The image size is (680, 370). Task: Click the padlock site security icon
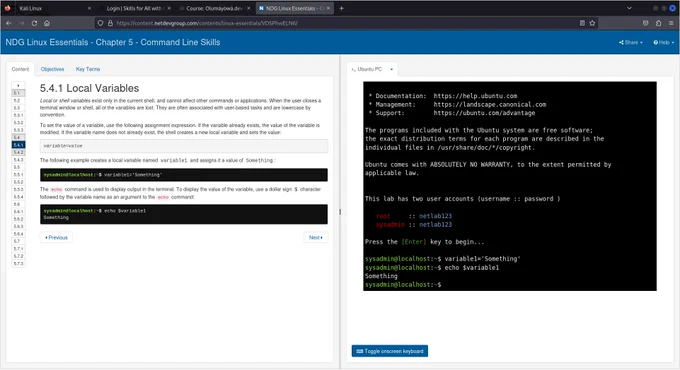tap(110, 23)
